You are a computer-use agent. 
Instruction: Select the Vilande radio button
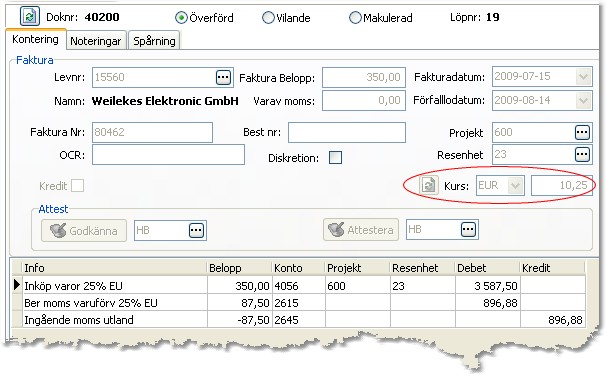(268, 18)
